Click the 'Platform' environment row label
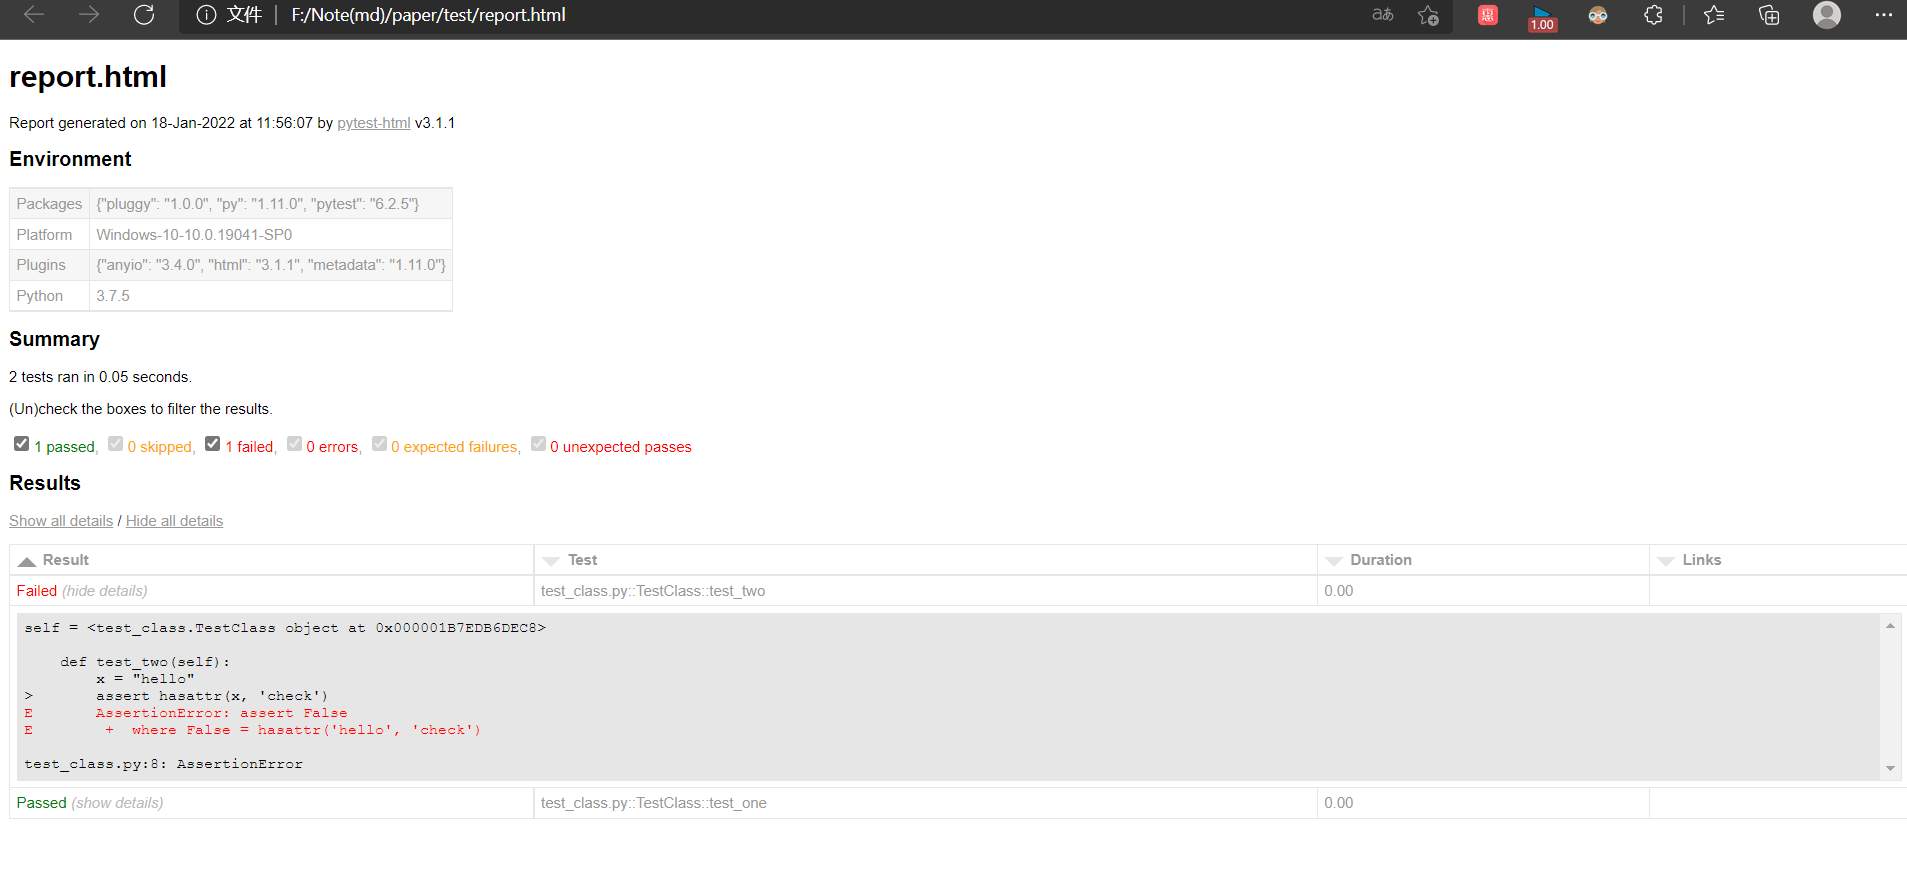 (x=44, y=235)
